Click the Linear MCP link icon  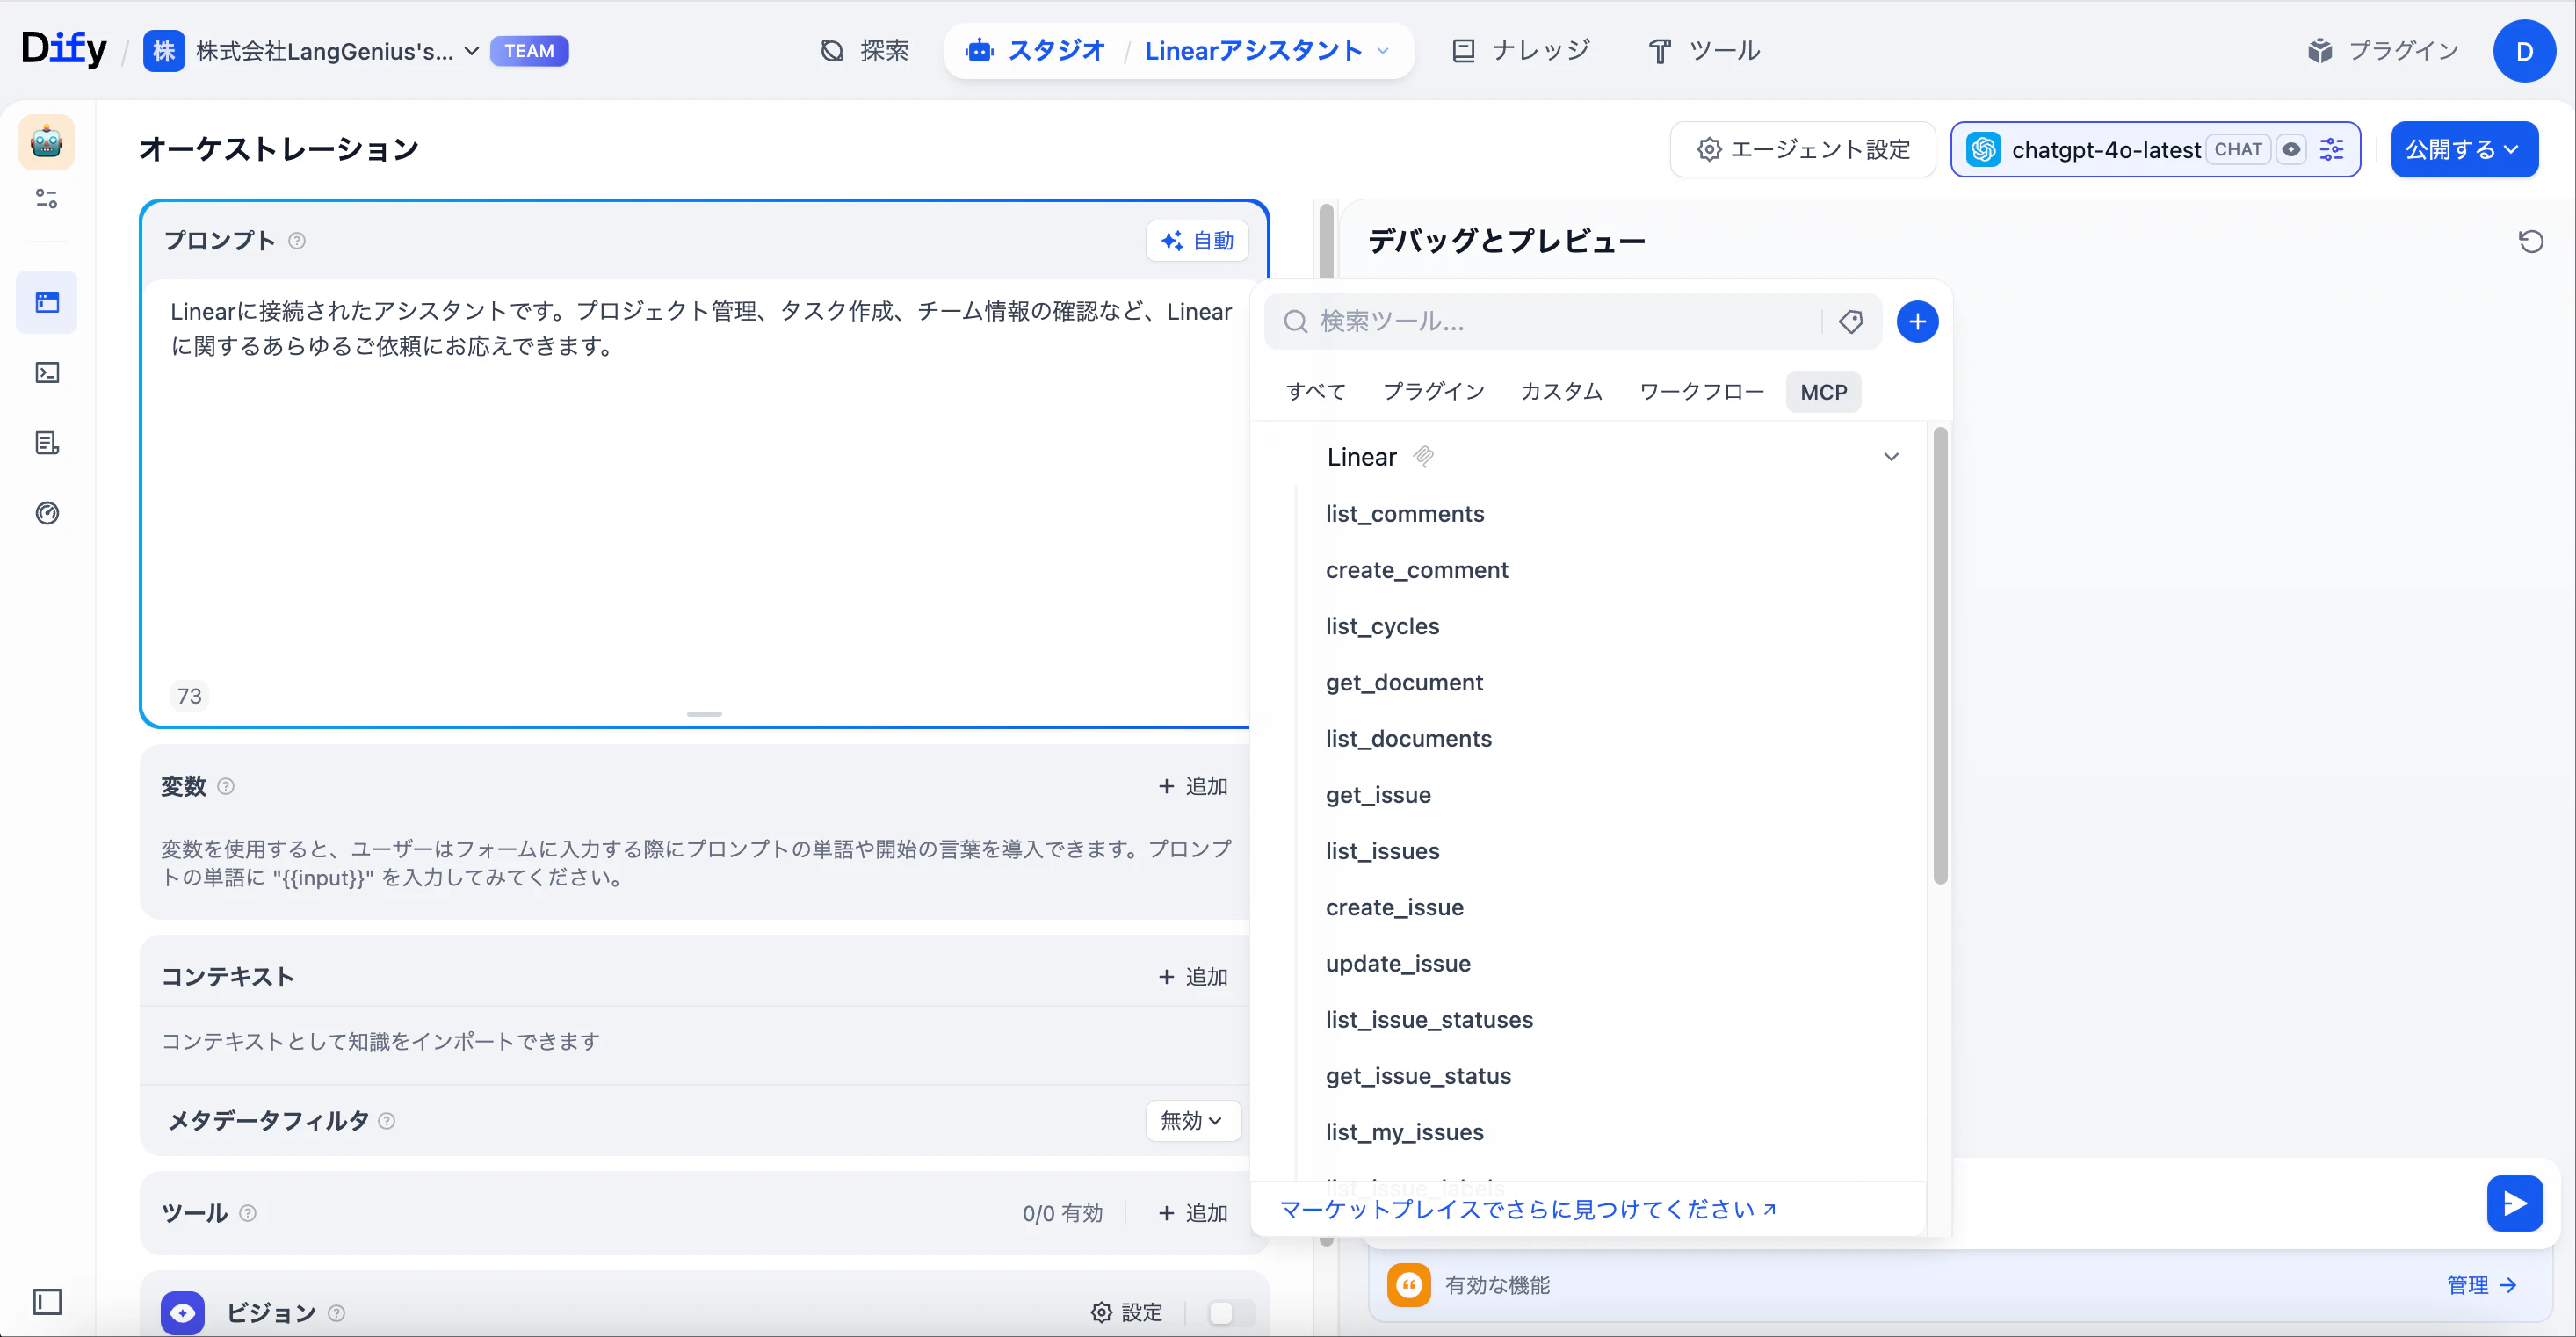(x=1424, y=457)
